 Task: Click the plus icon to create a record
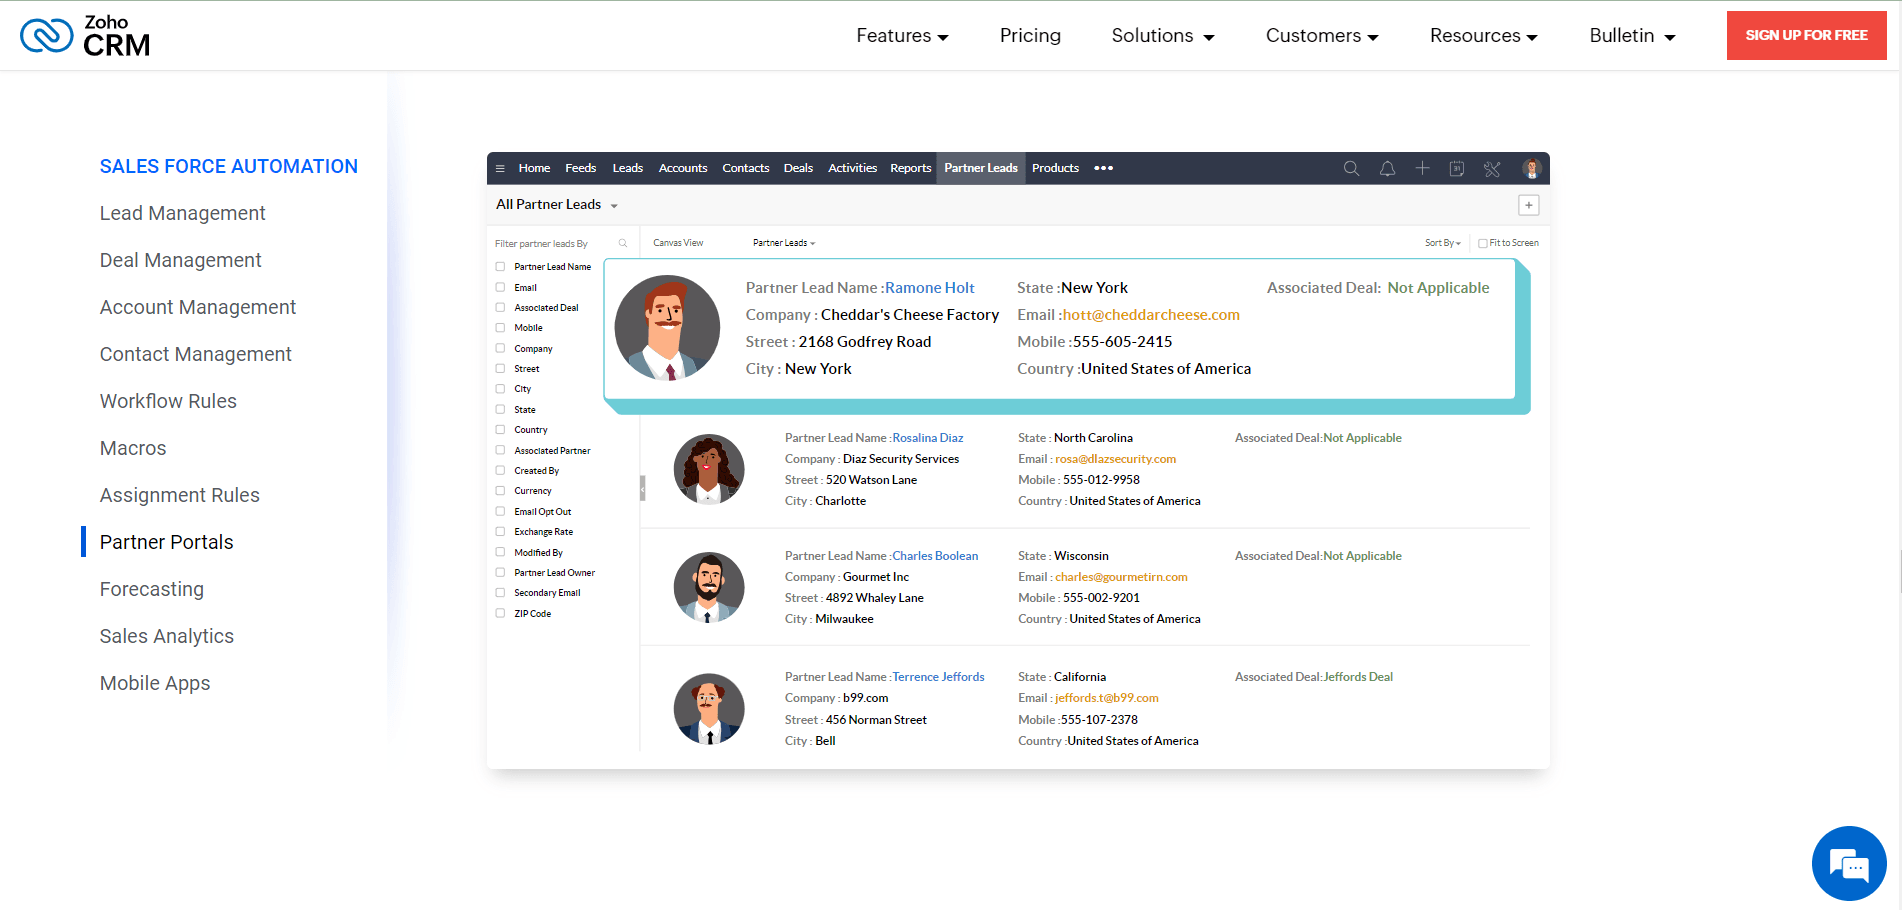click(x=1422, y=168)
